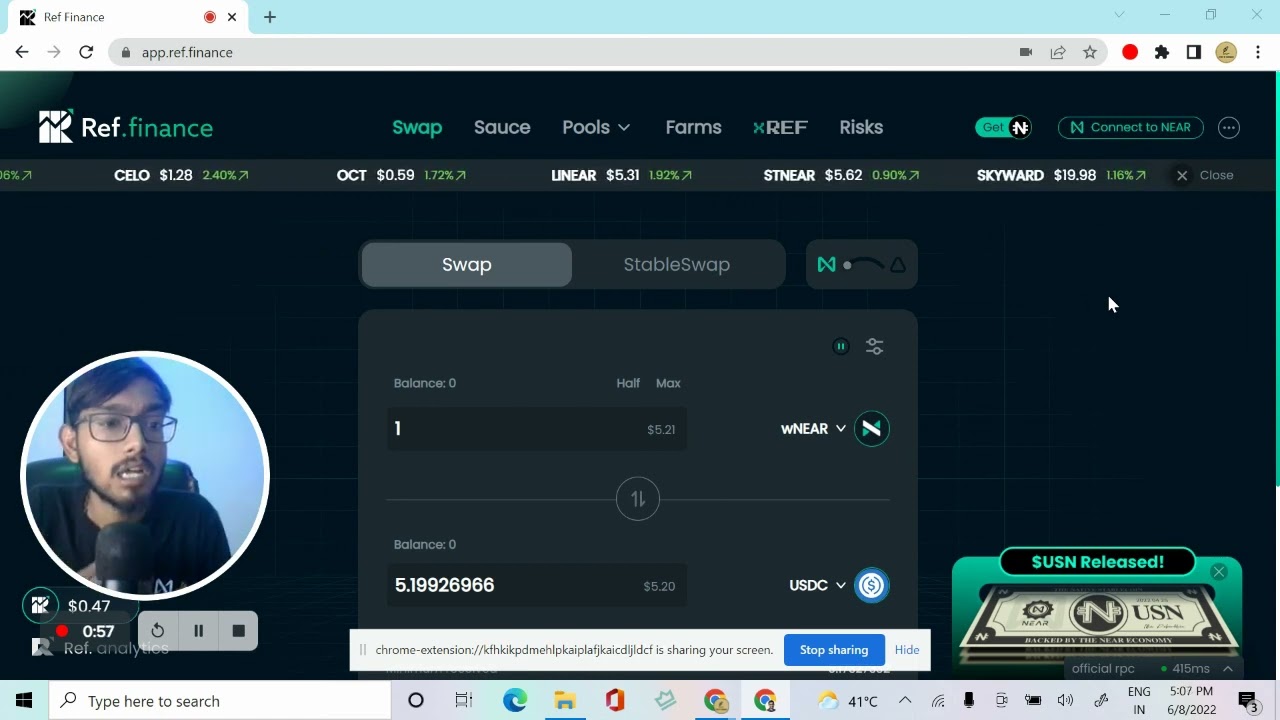Click the OCT $0.59 ticker entry
The image size is (1280, 720).
click(x=401, y=175)
